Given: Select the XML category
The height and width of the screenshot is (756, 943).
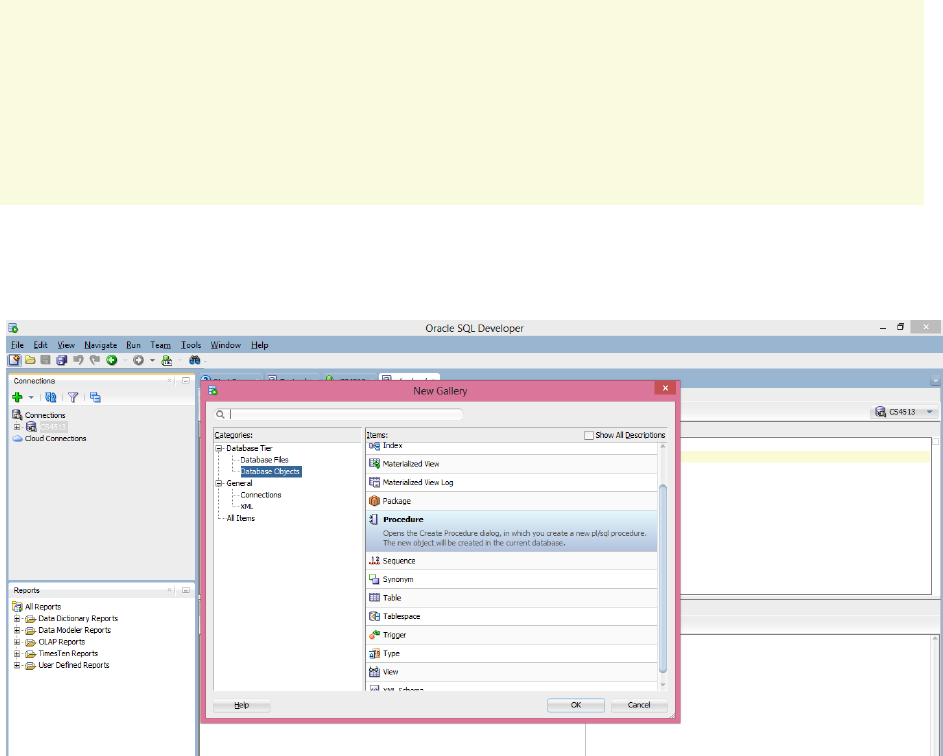Looking at the screenshot, I should [x=247, y=506].
